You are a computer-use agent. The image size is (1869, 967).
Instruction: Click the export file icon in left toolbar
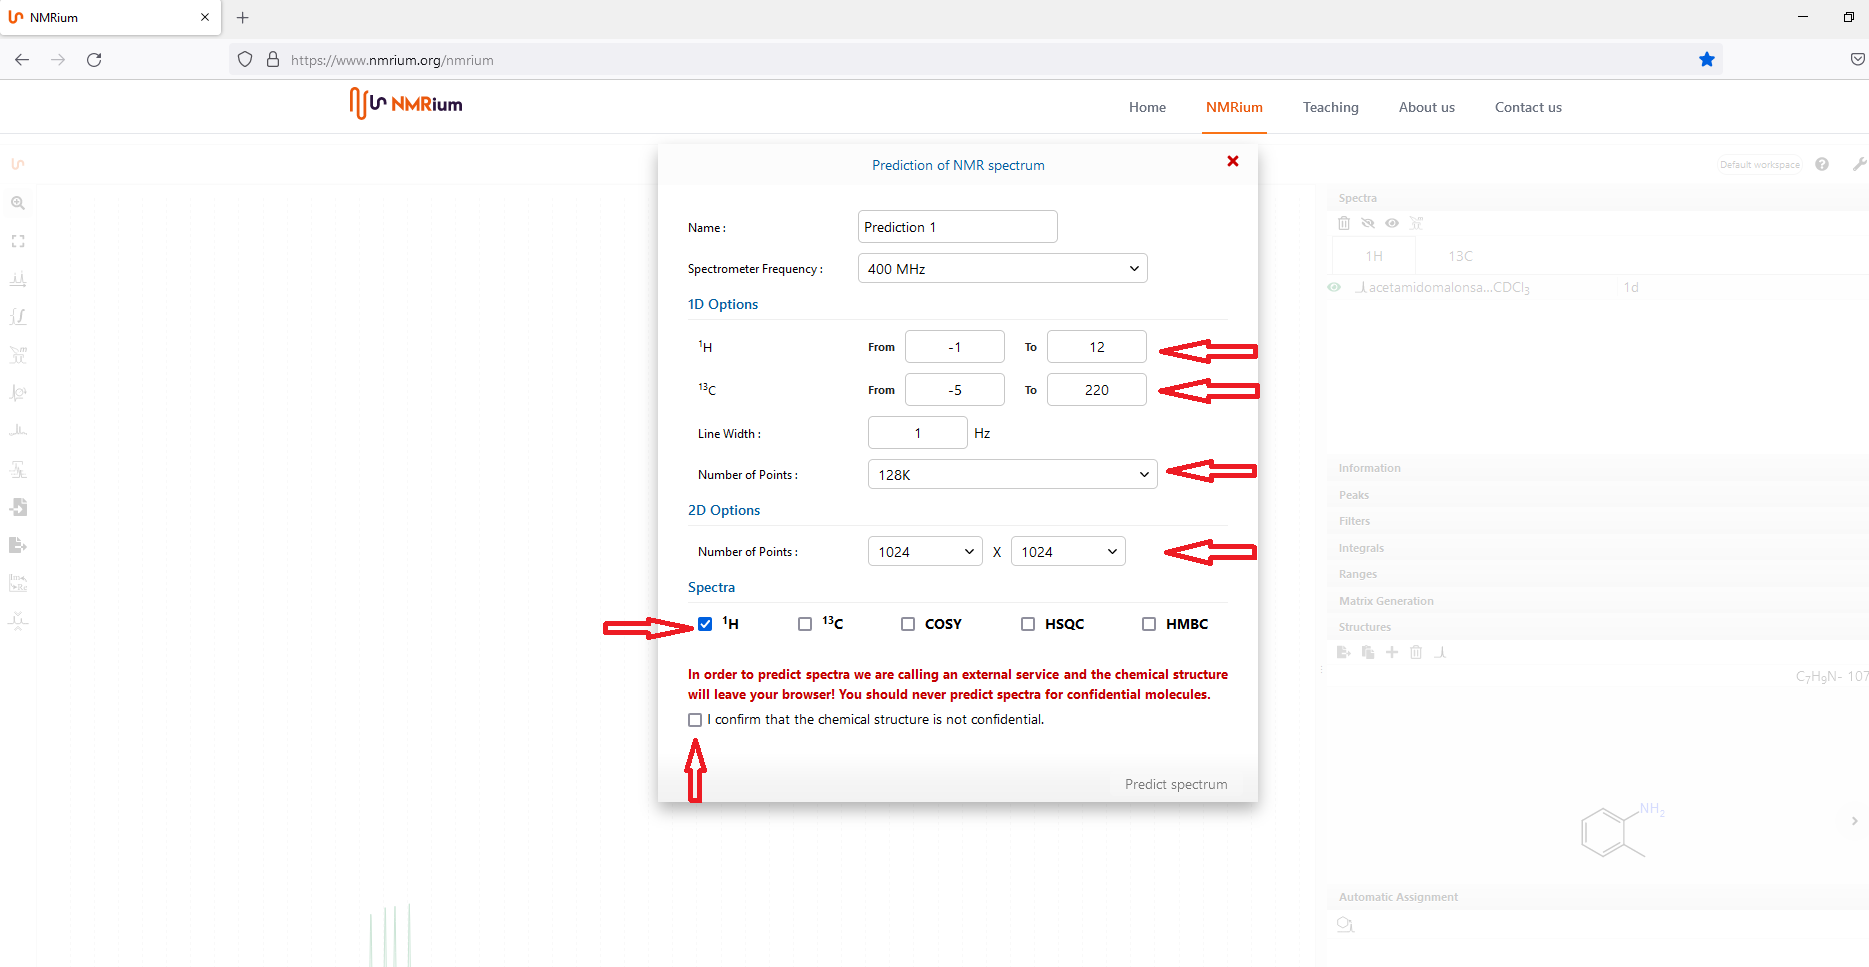(18, 545)
